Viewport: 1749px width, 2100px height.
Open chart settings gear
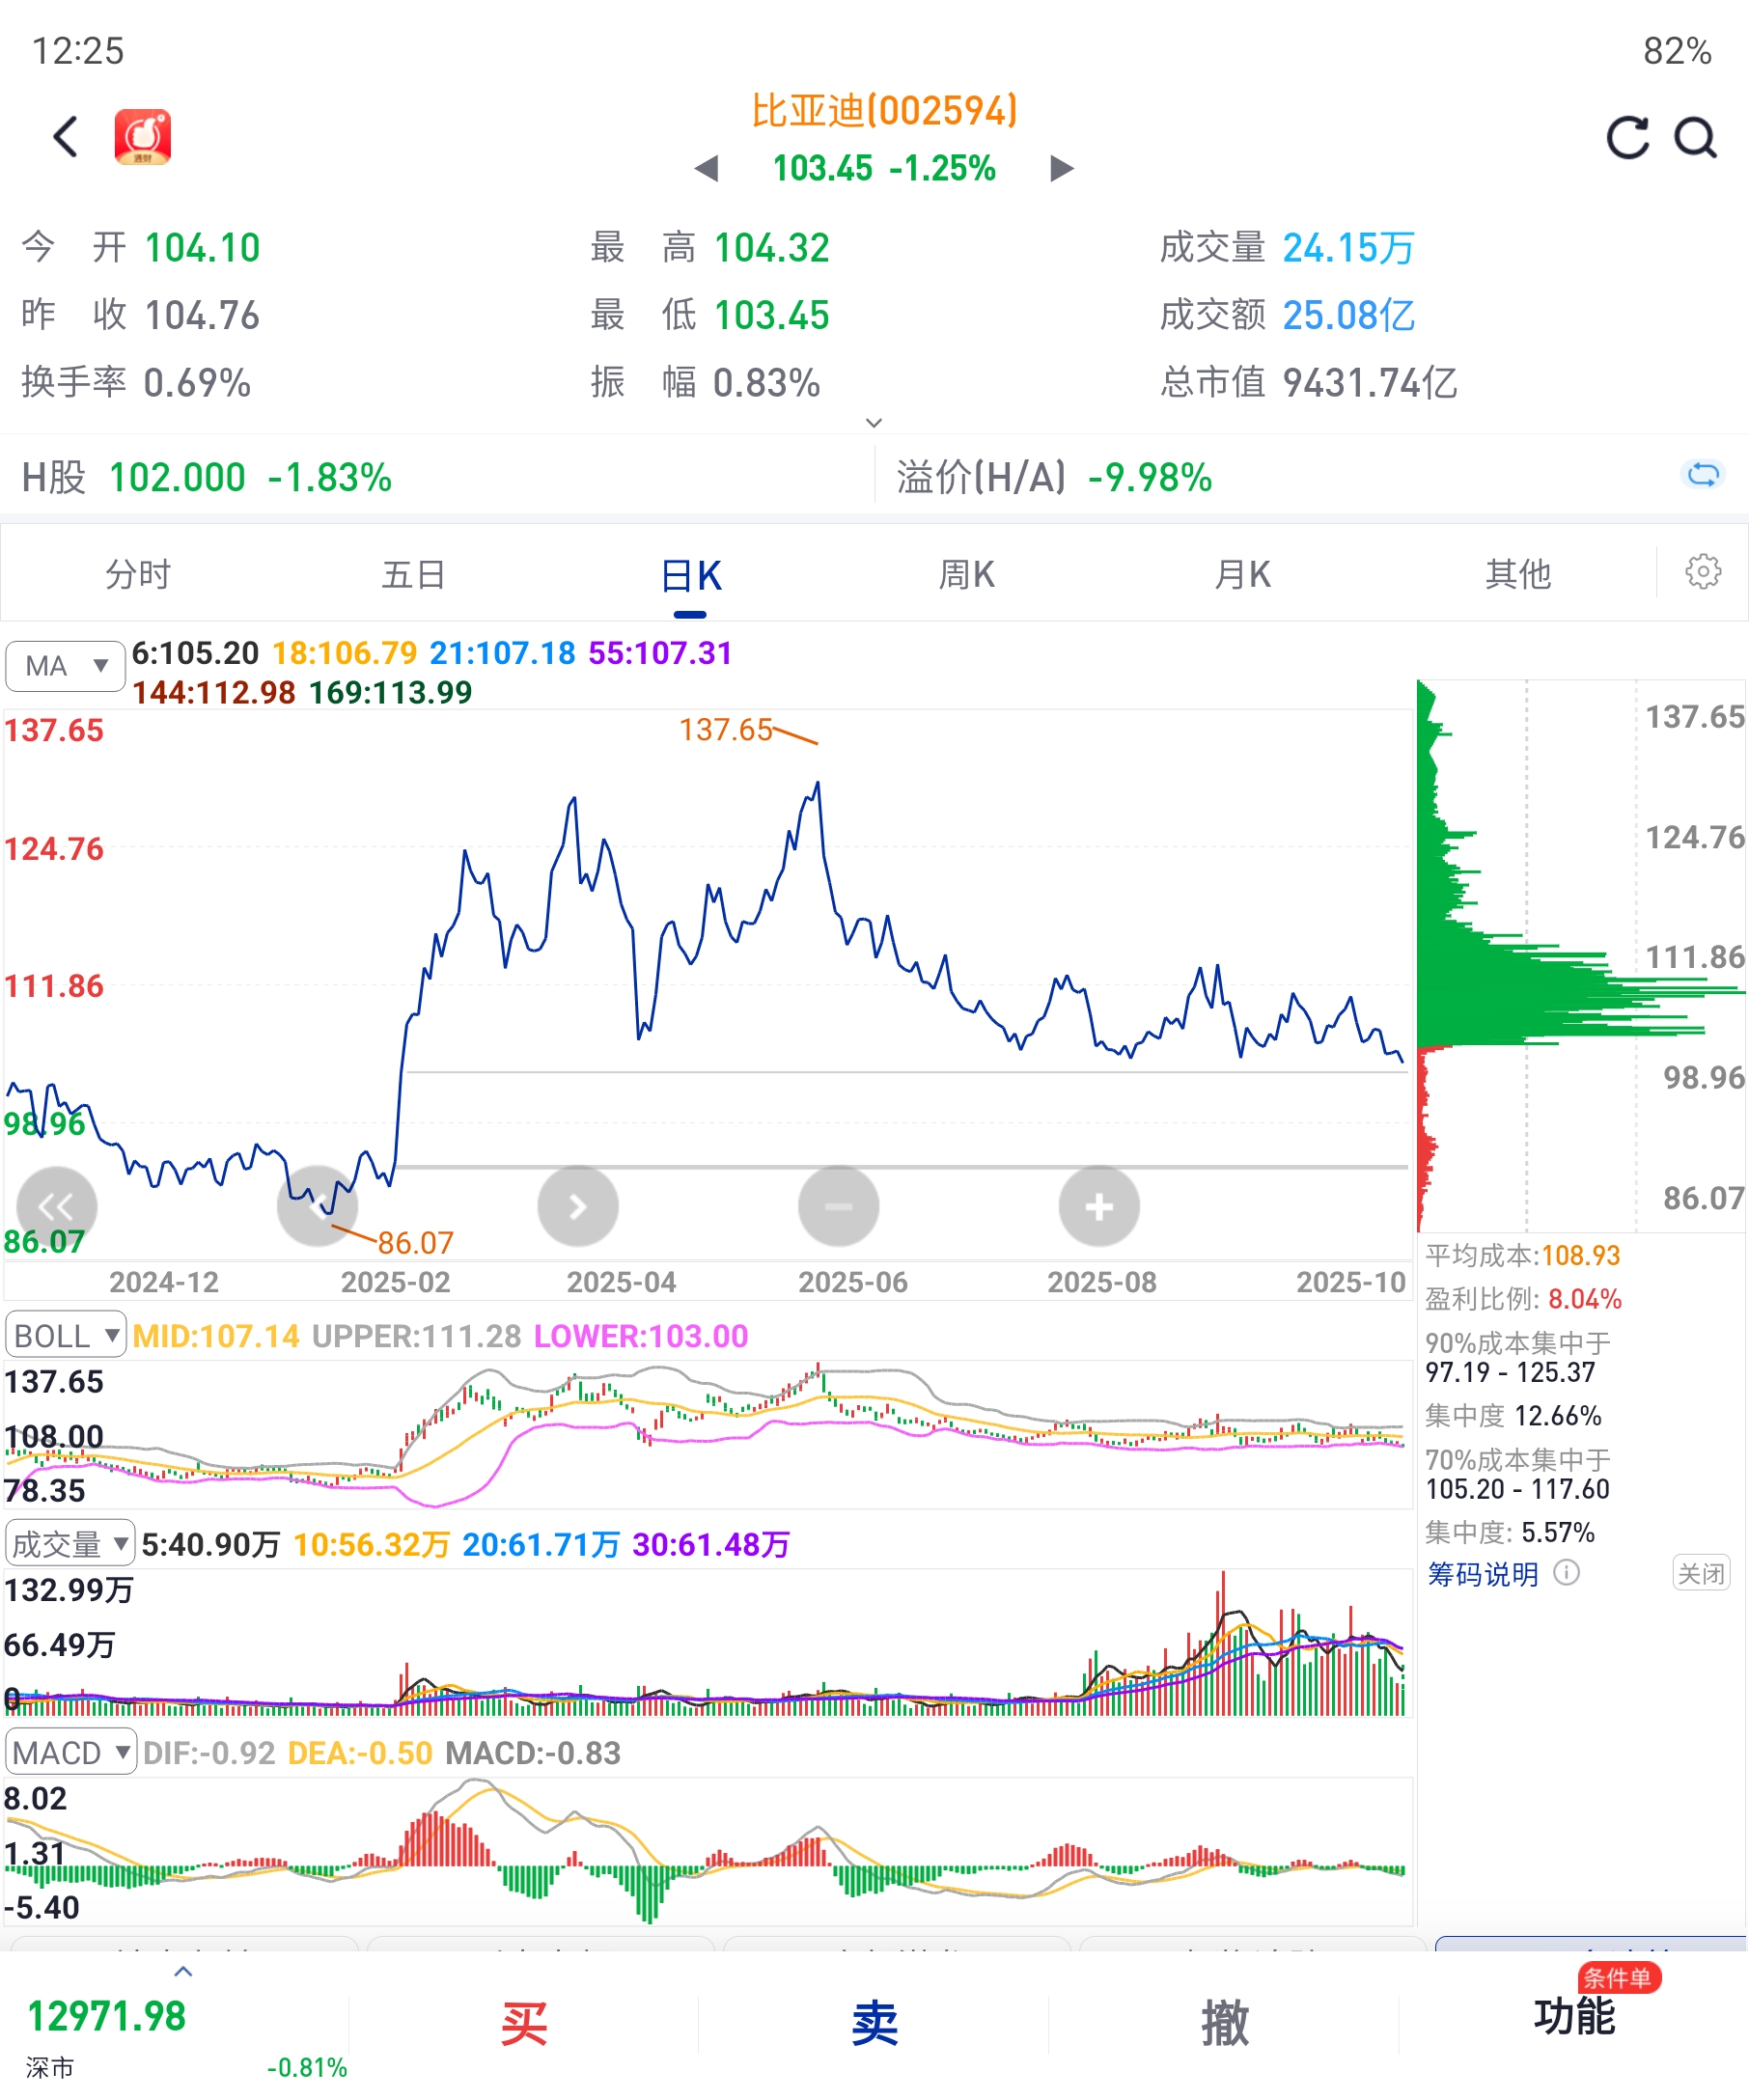click(1703, 572)
